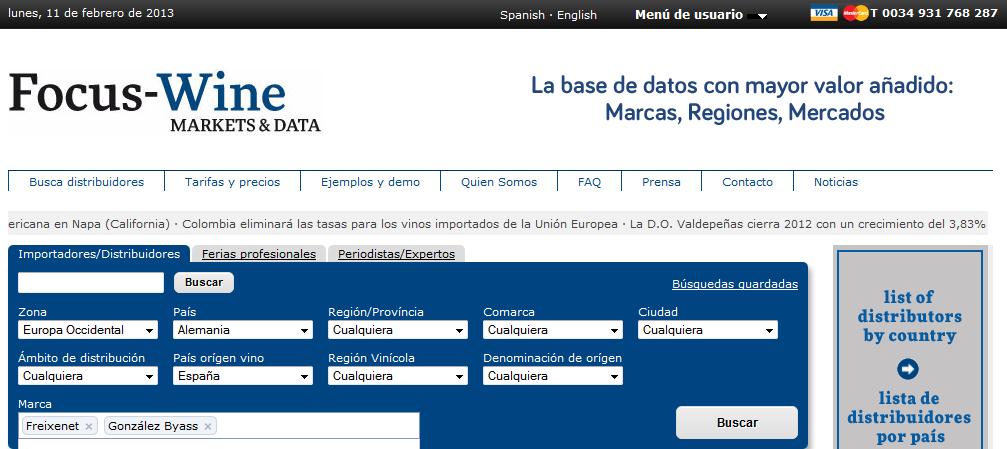This screenshot has width=1007, height=449.
Task: Open Ejemplos y demo menu item
Action: [371, 182]
